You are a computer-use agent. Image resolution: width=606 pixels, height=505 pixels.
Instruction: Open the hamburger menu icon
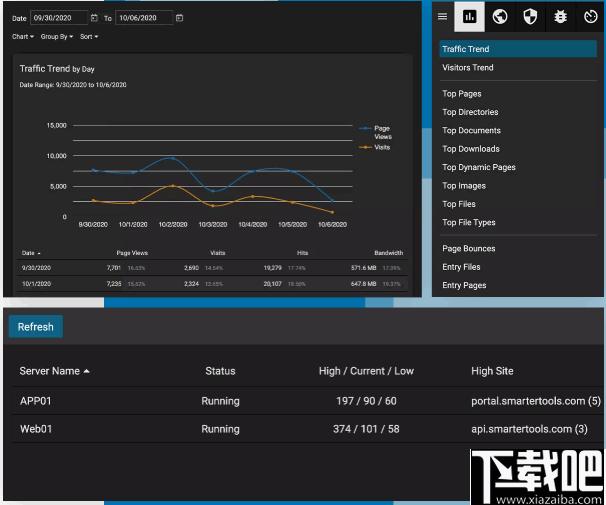coord(442,17)
